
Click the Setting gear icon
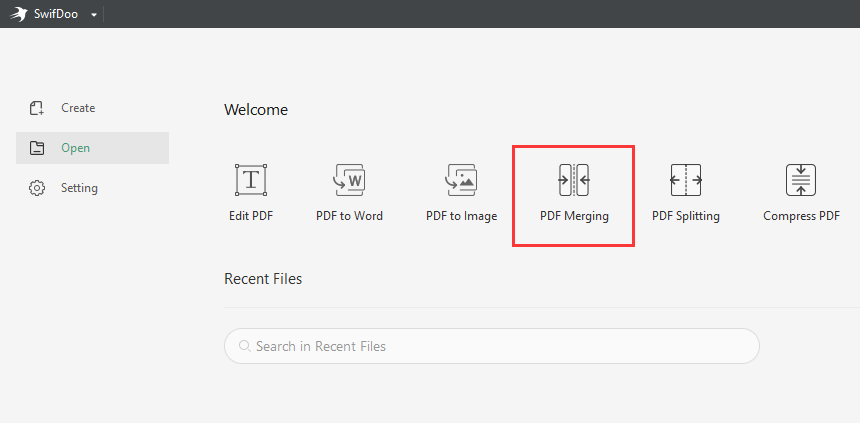point(37,188)
